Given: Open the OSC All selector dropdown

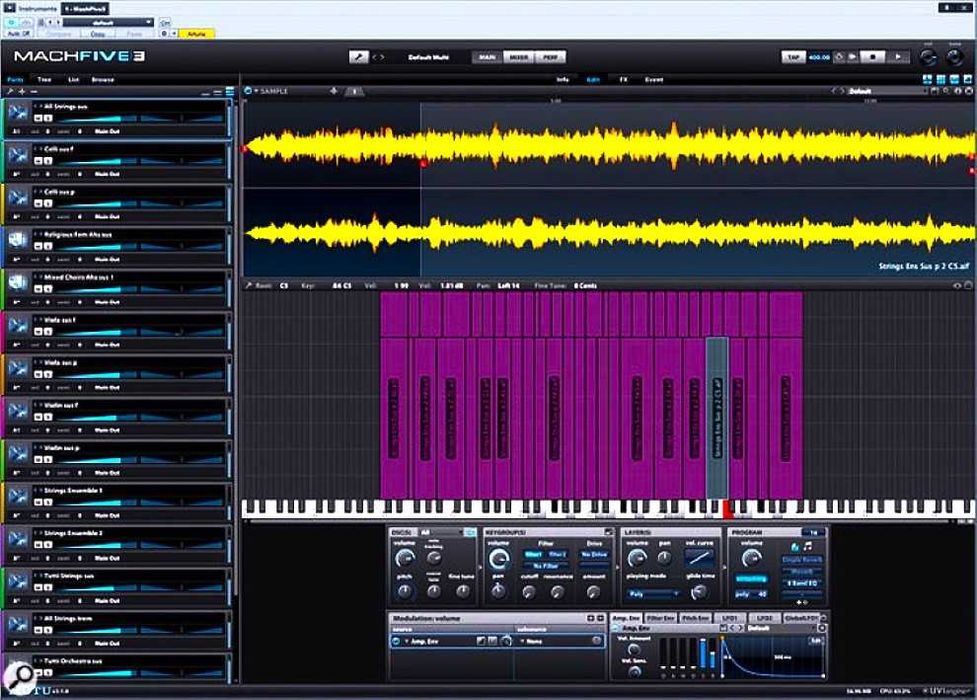Looking at the screenshot, I should pyautogui.click(x=442, y=532).
